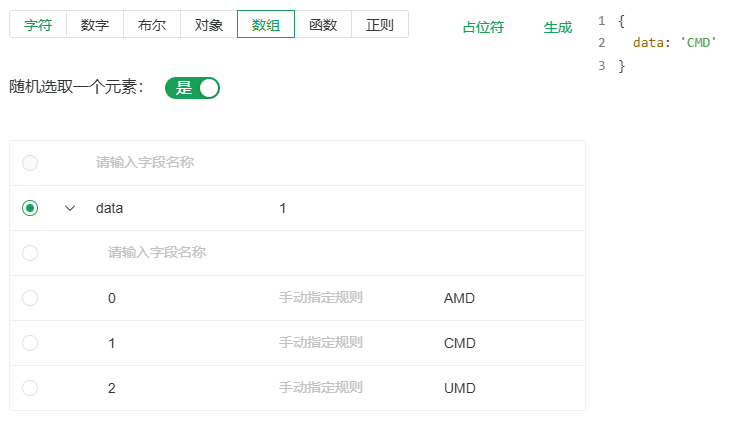Open the 函数 type tab
This screenshot has width=730, height=421.
323,24
